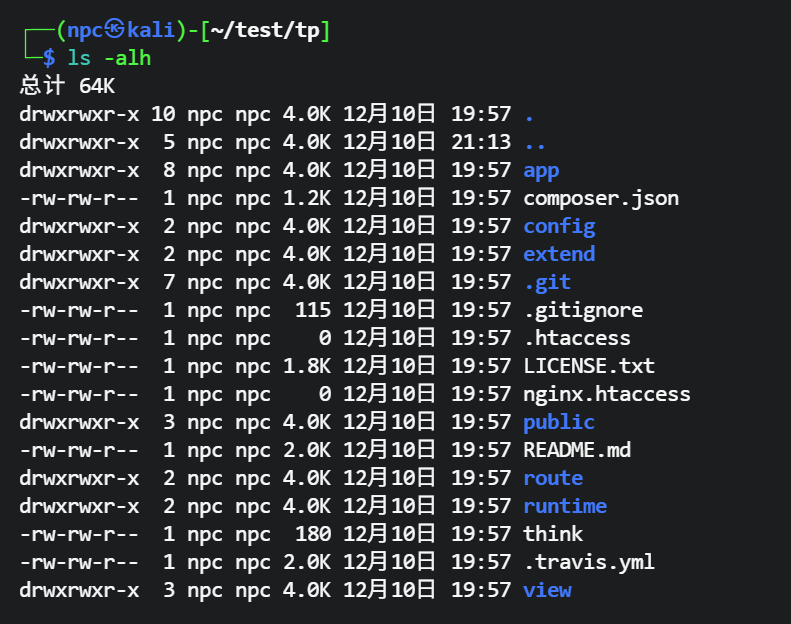Screen dimensions: 791x624
Task: Click the runtime directory name
Action: click(565, 506)
